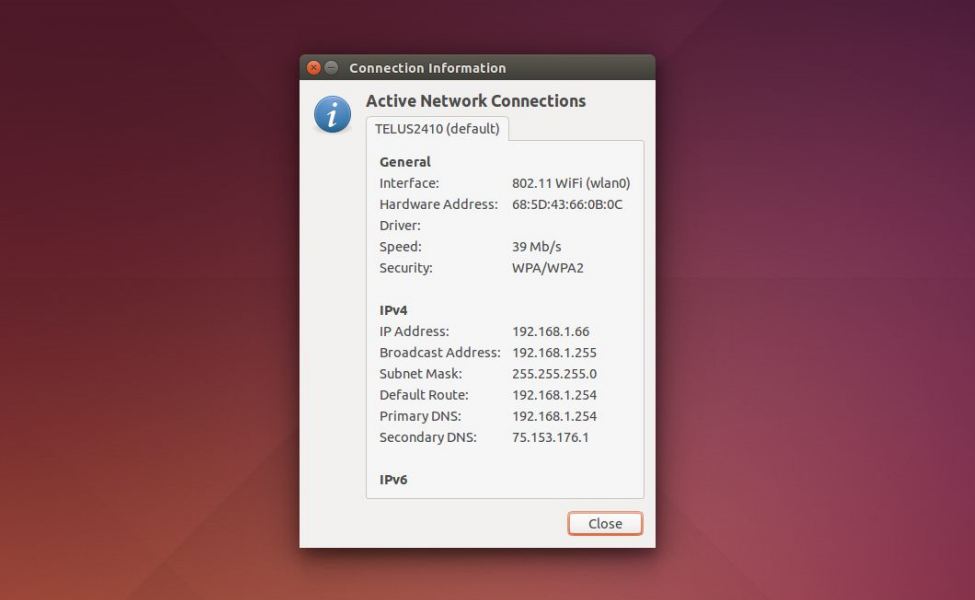The image size is (975, 600).
Task: Click the blue information icon
Action: (x=332, y=114)
